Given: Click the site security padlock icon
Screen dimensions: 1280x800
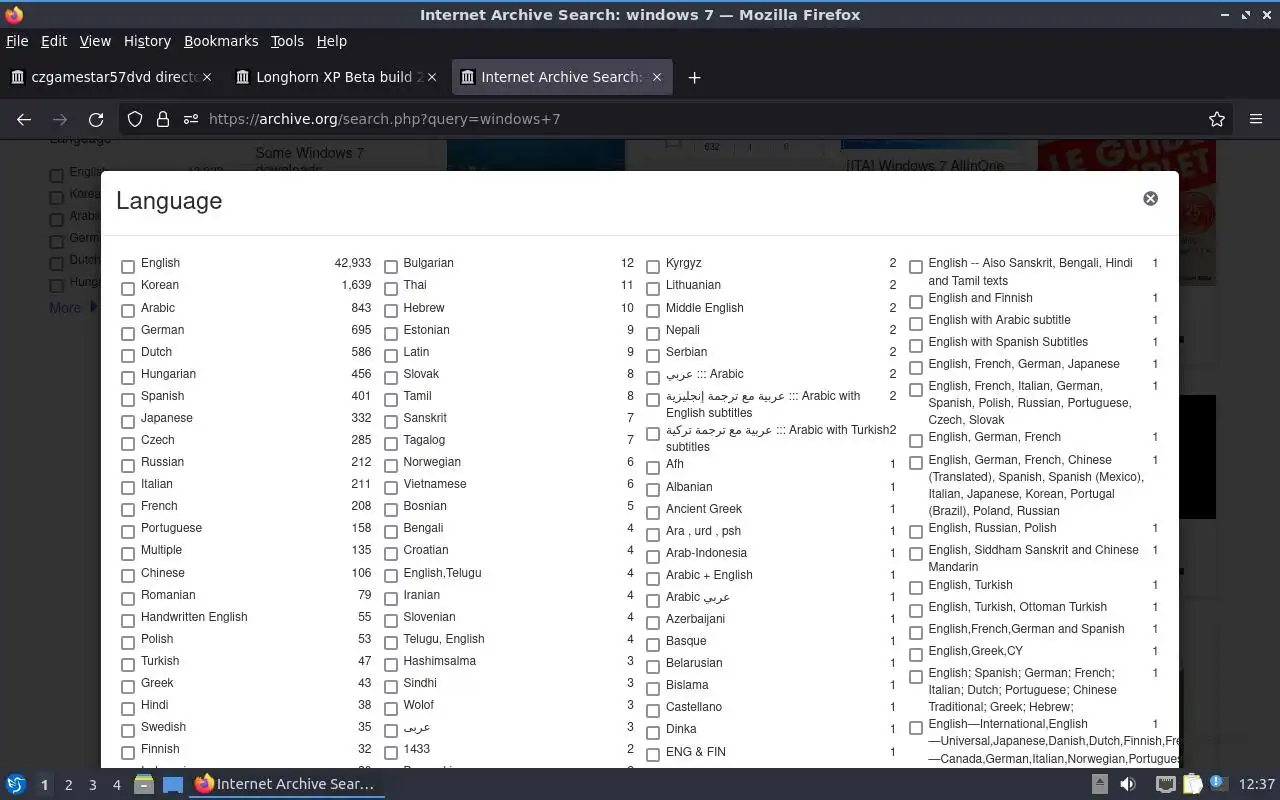Looking at the screenshot, I should click(163, 119).
